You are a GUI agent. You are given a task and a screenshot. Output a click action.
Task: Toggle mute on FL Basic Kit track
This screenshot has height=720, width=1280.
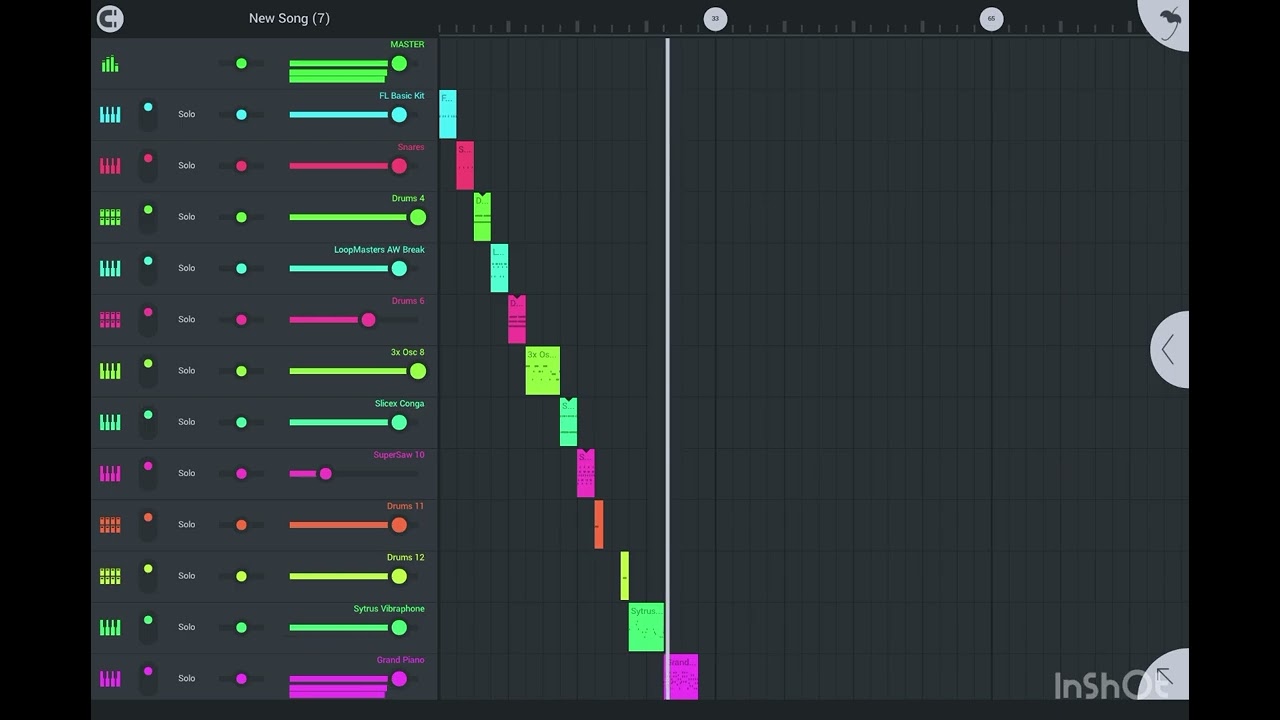coord(148,114)
